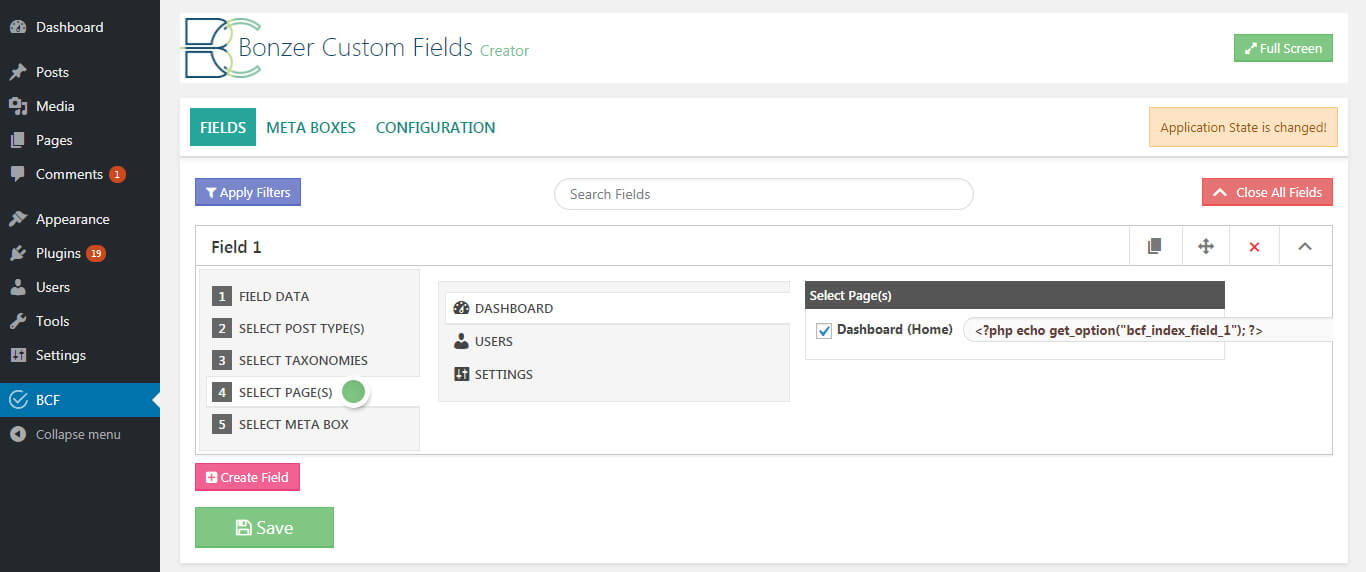Viewport: 1366px width, 572px height.
Task: Click the Close All Fields button
Action: pyautogui.click(x=1267, y=192)
